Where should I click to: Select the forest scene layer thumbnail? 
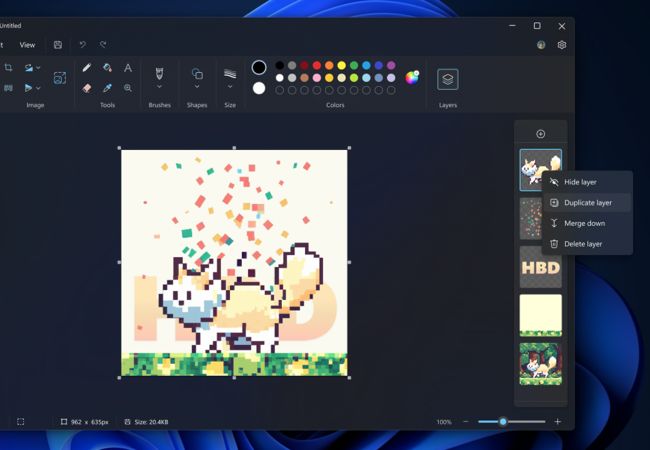tap(541, 364)
